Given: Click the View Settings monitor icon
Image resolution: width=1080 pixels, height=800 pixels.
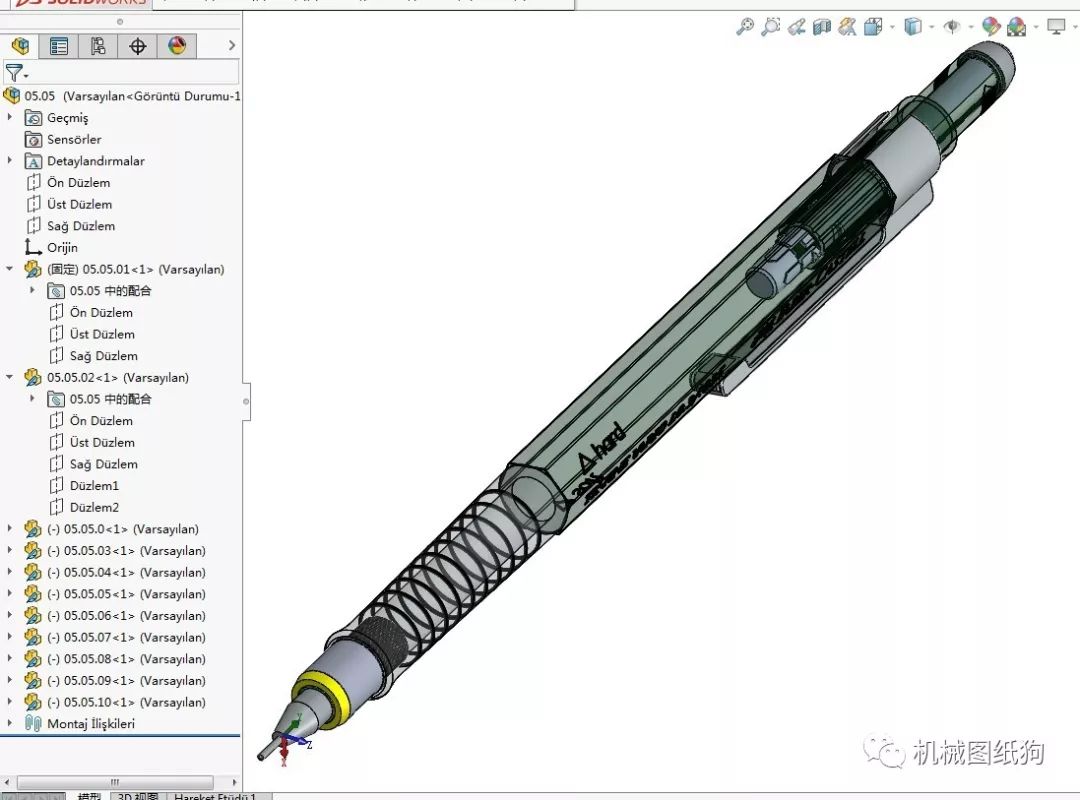Looking at the screenshot, I should click(x=1056, y=27).
